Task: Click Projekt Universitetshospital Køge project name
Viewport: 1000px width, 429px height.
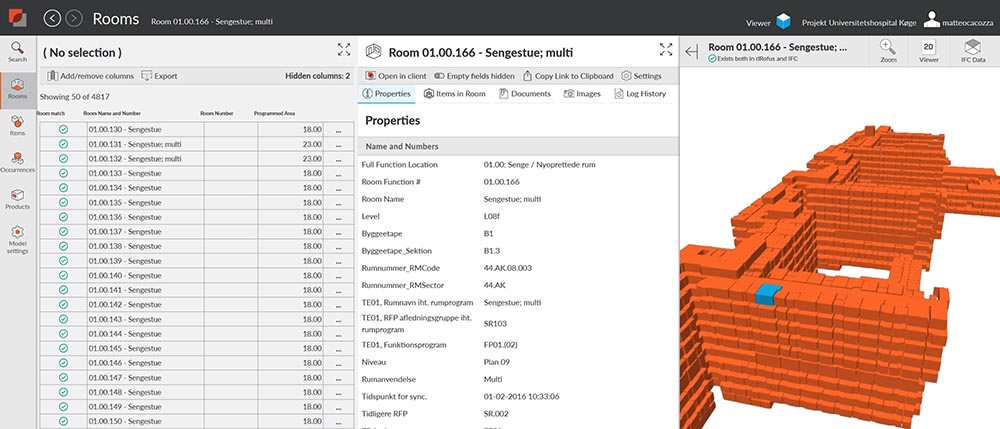Action: click(859, 23)
